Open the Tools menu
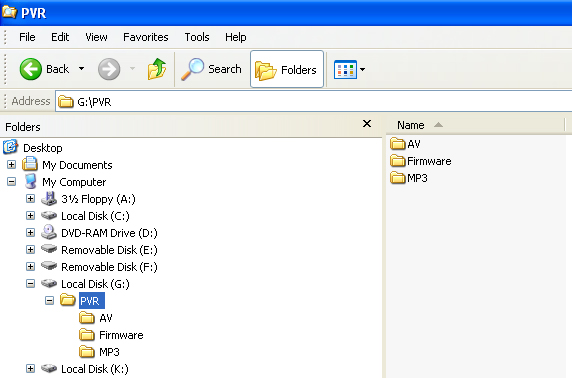 tap(197, 37)
